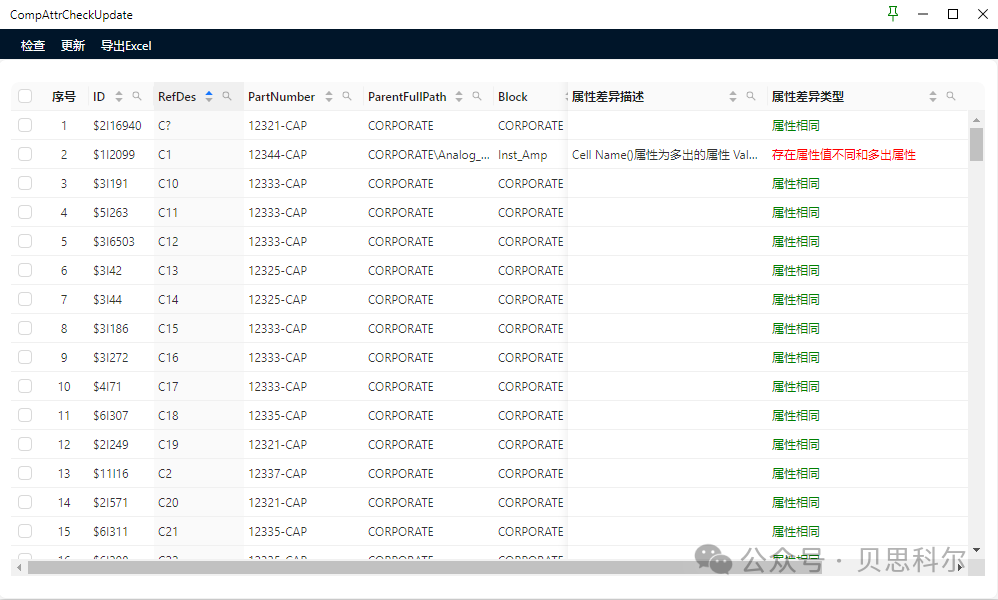Open search filter for 属性差异描述 column

pos(751,96)
